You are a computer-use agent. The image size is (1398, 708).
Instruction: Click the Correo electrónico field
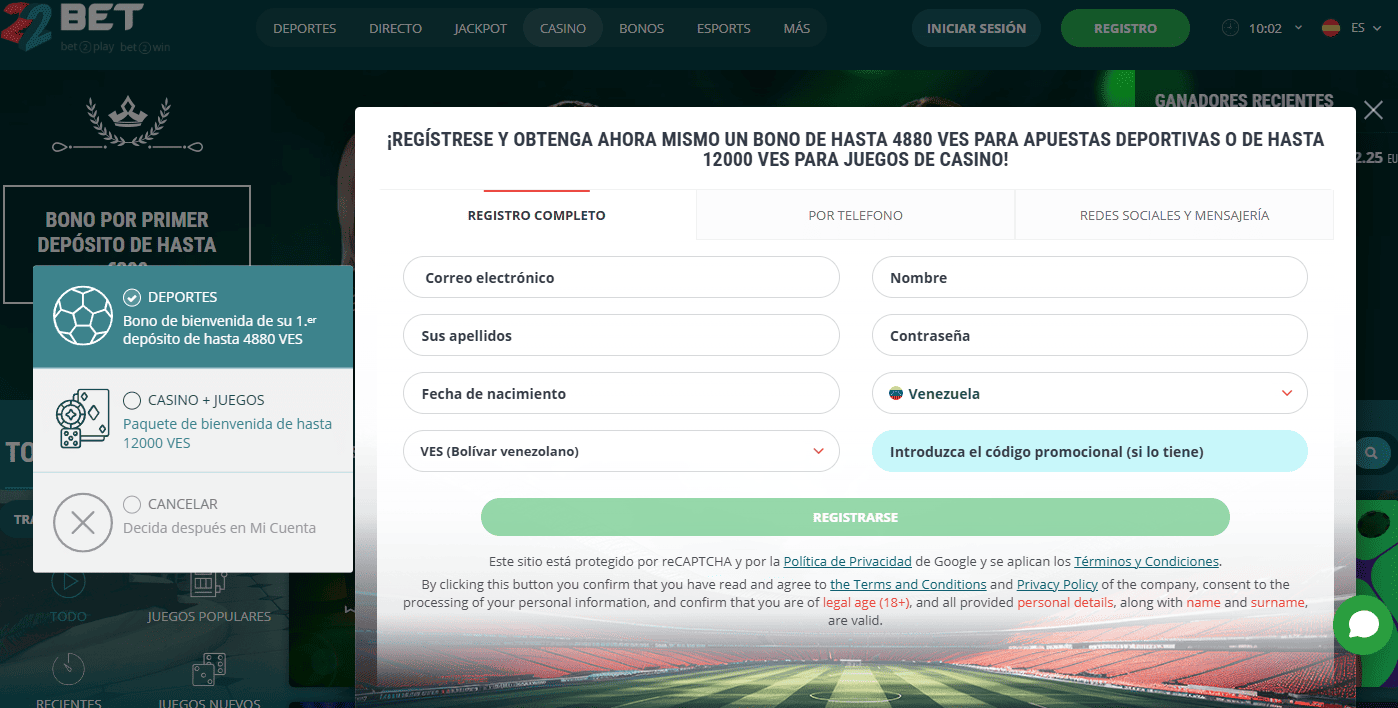(x=621, y=277)
